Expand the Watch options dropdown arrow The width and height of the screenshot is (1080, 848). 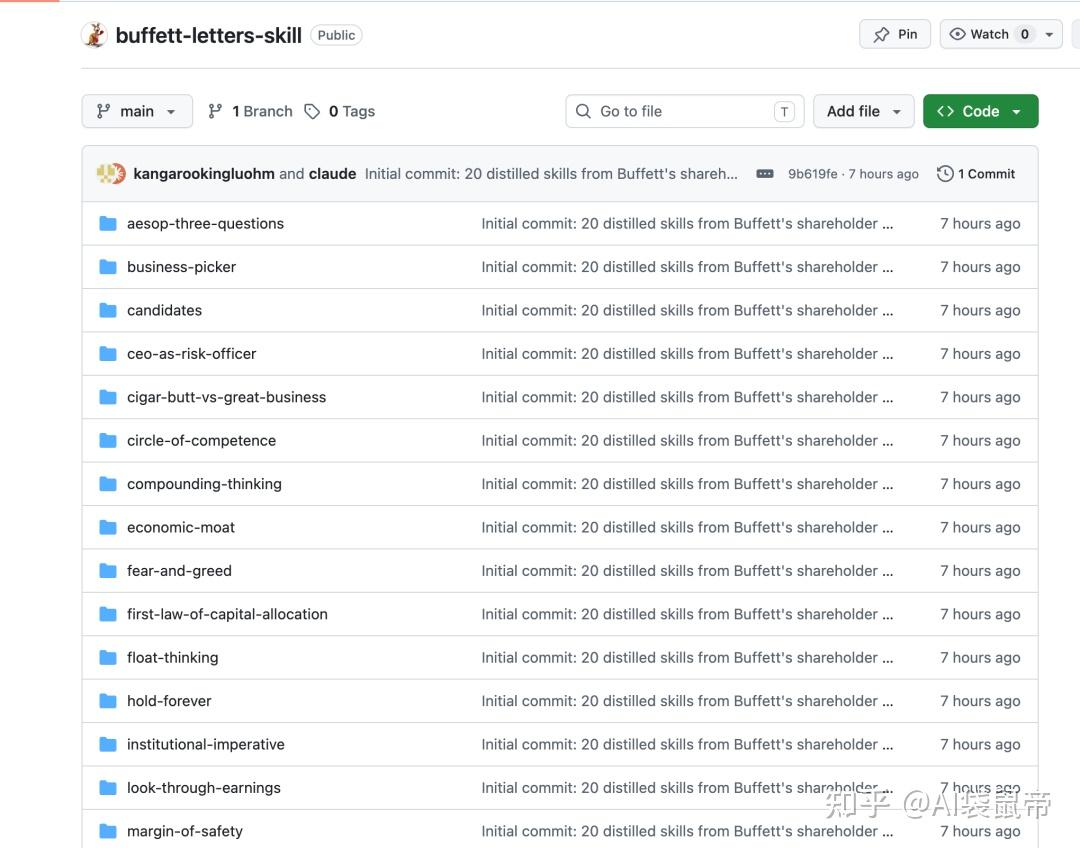click(x=1049, y=34)
